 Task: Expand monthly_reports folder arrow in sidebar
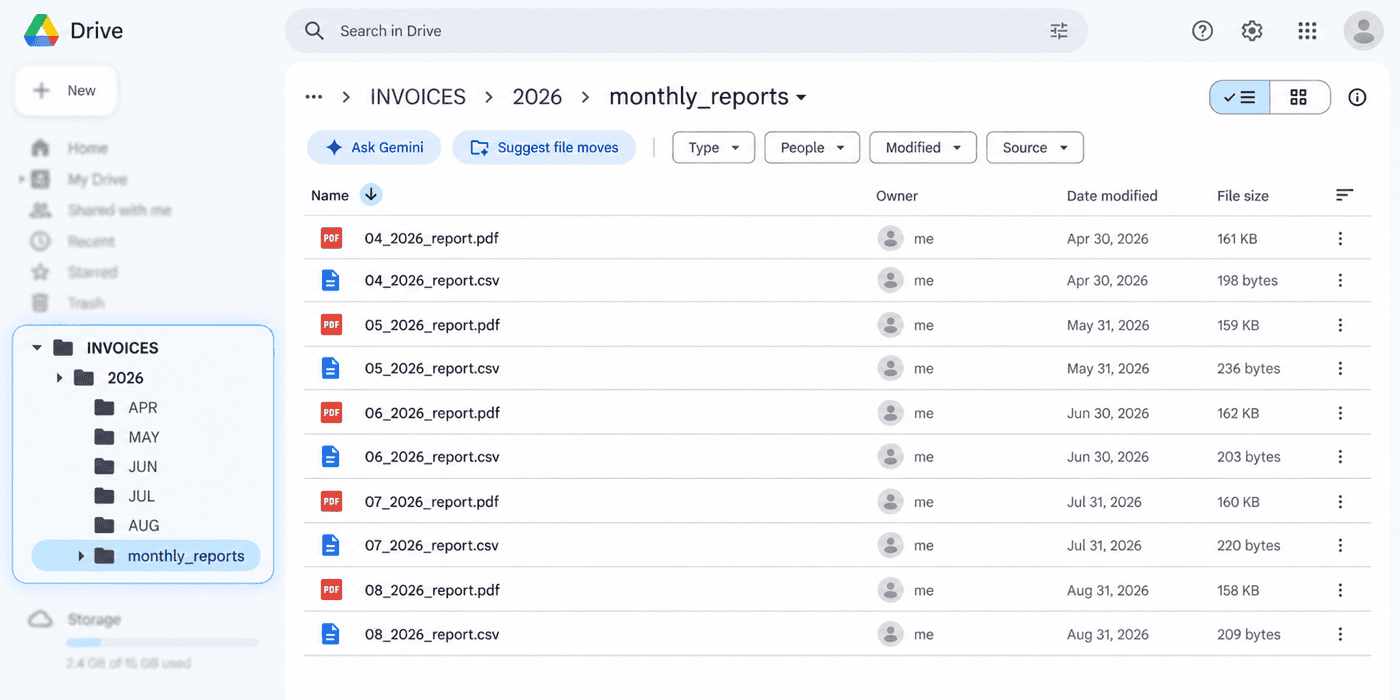point(81,556)
